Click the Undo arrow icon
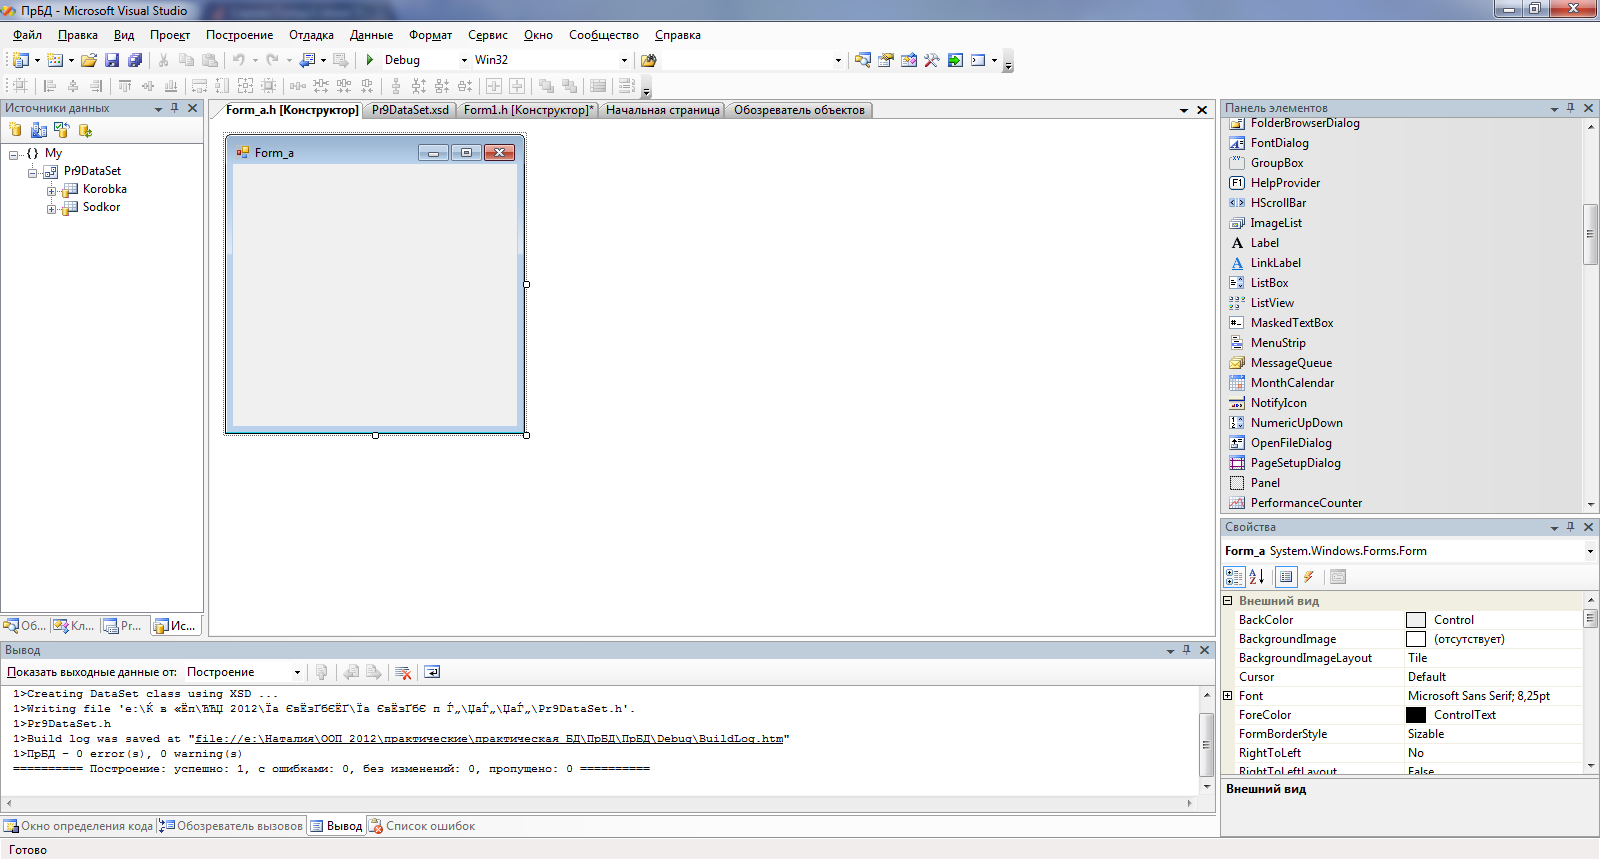Screen dimensions: 1600x860 (x=239, y=60)
